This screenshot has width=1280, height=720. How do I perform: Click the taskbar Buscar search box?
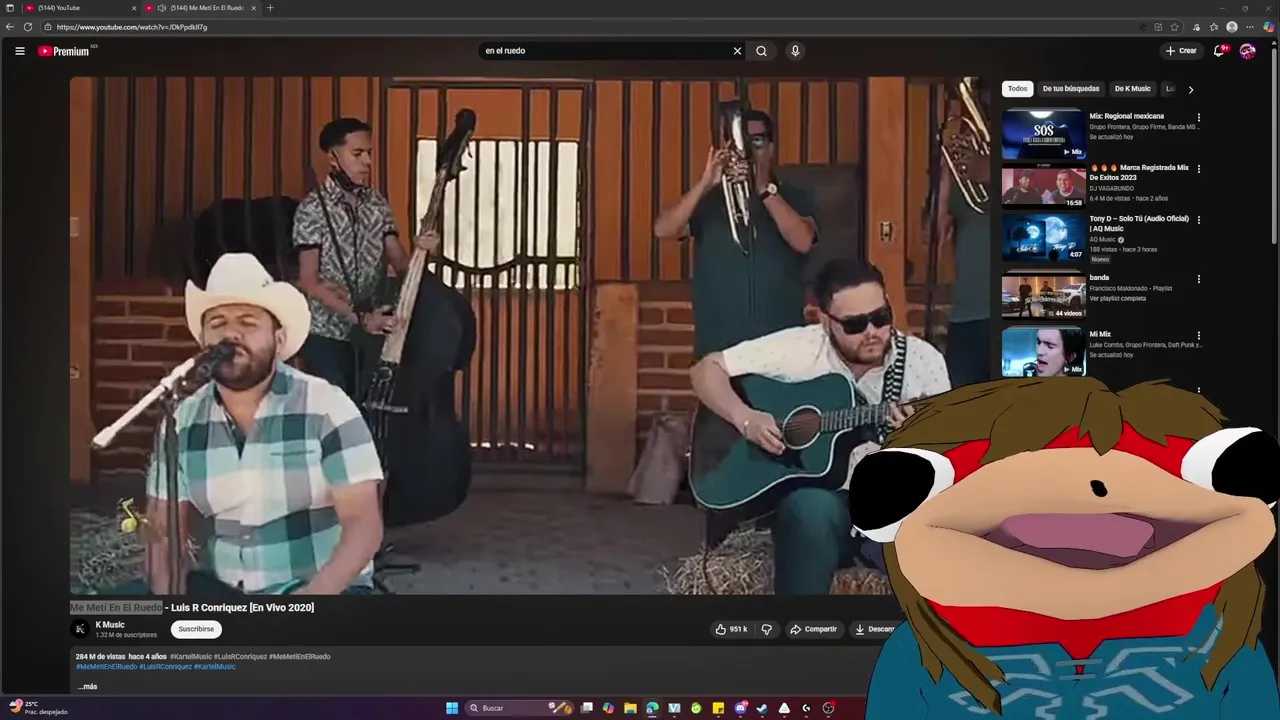pyautogui.click(x=520, y=708)
